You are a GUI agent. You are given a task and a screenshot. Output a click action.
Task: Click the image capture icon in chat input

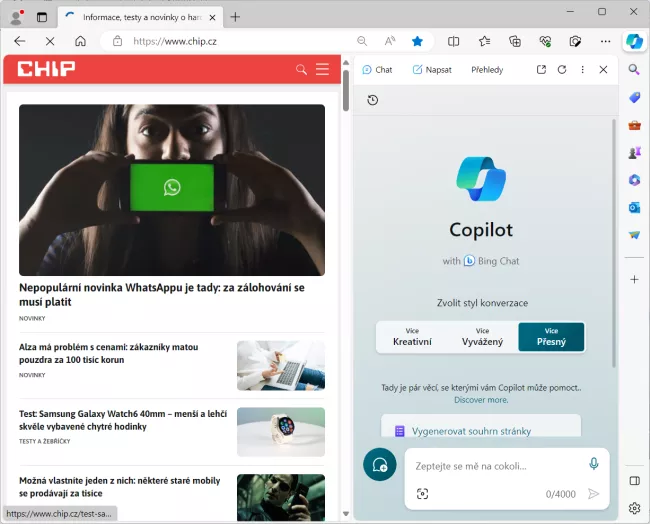(x=422, y=494)
